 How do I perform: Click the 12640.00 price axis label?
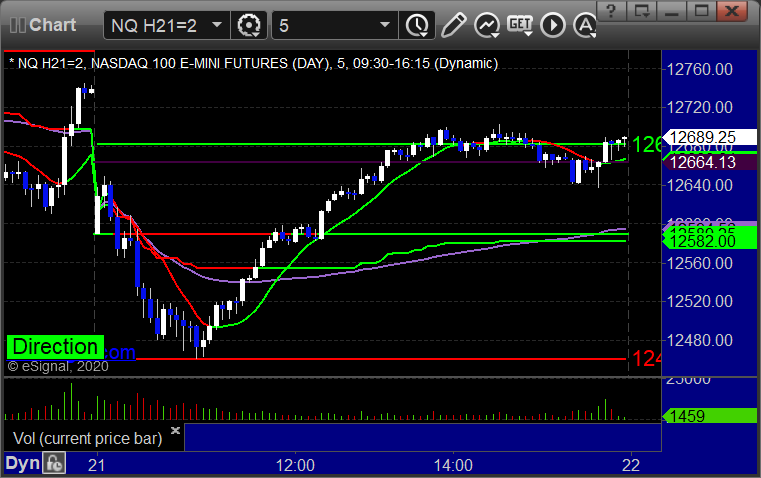tap(700, 185)
